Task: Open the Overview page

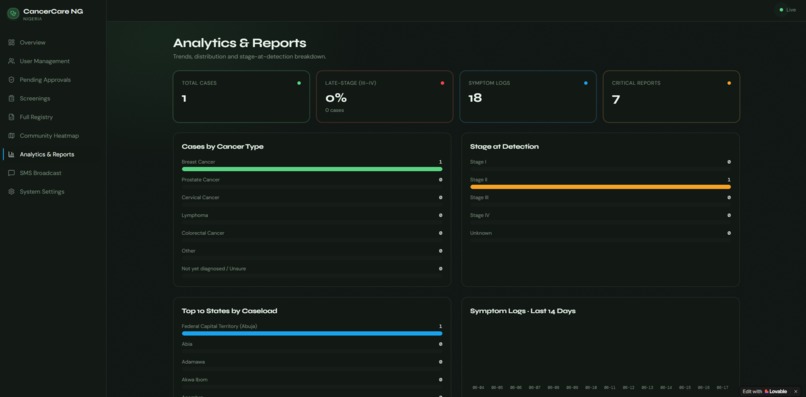Action: (x=53, y=43)
